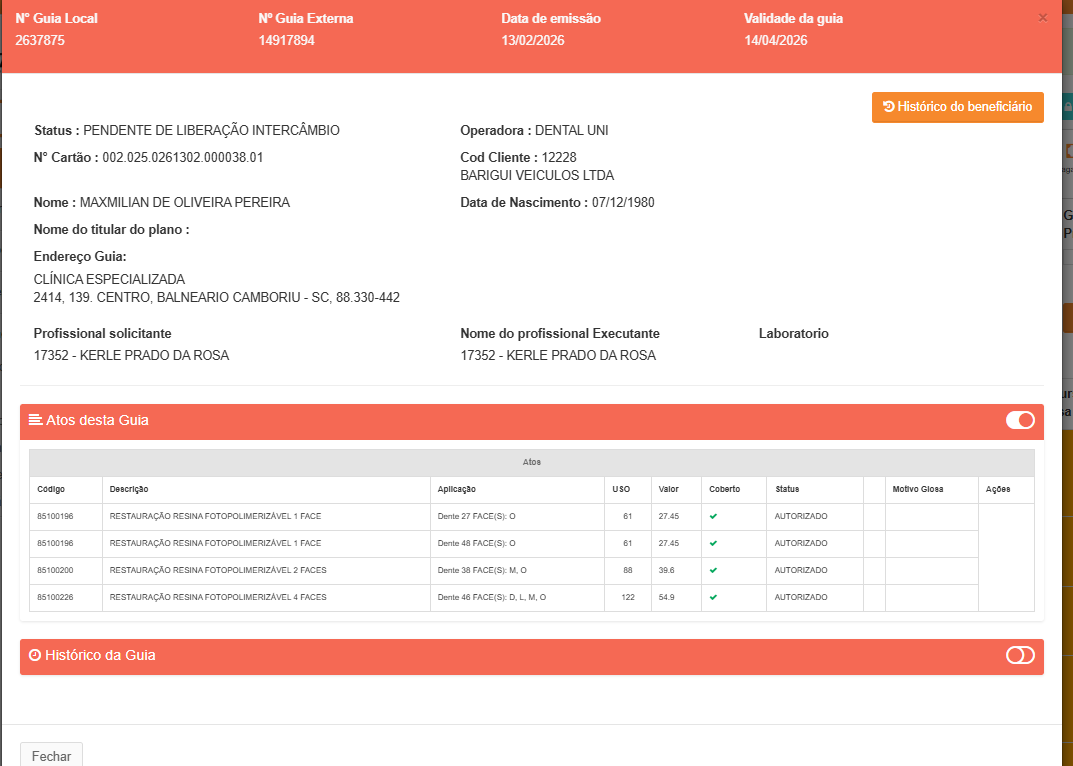Click the clock icon beside Histórico da Guia
The image size is (1073, 766).
[35, 655]
